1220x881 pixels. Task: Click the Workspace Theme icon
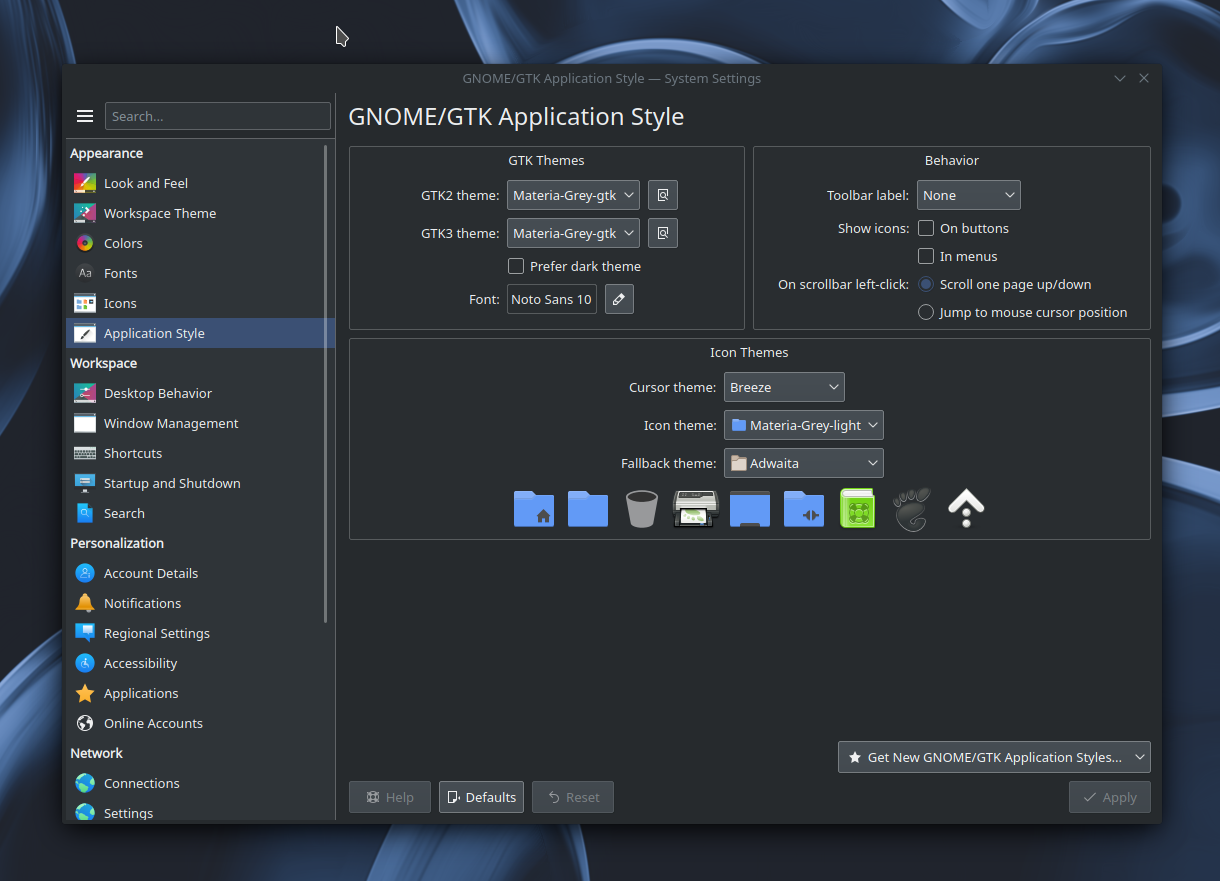tap(85, 213)
